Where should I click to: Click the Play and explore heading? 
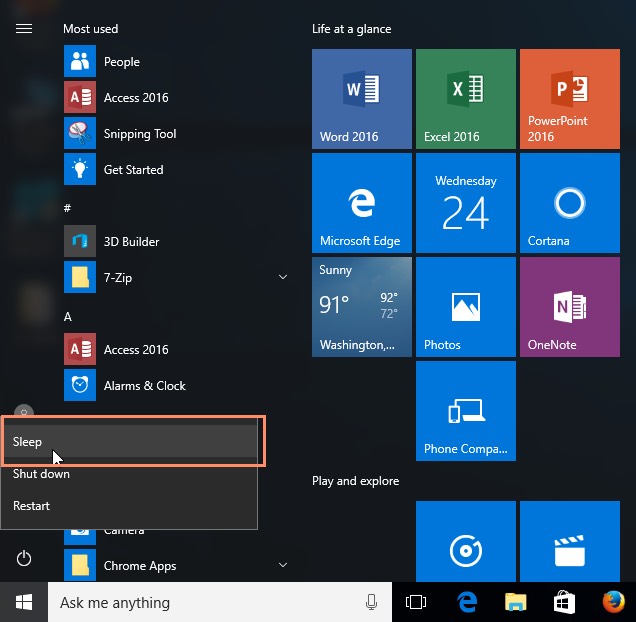tap(355, 481)
